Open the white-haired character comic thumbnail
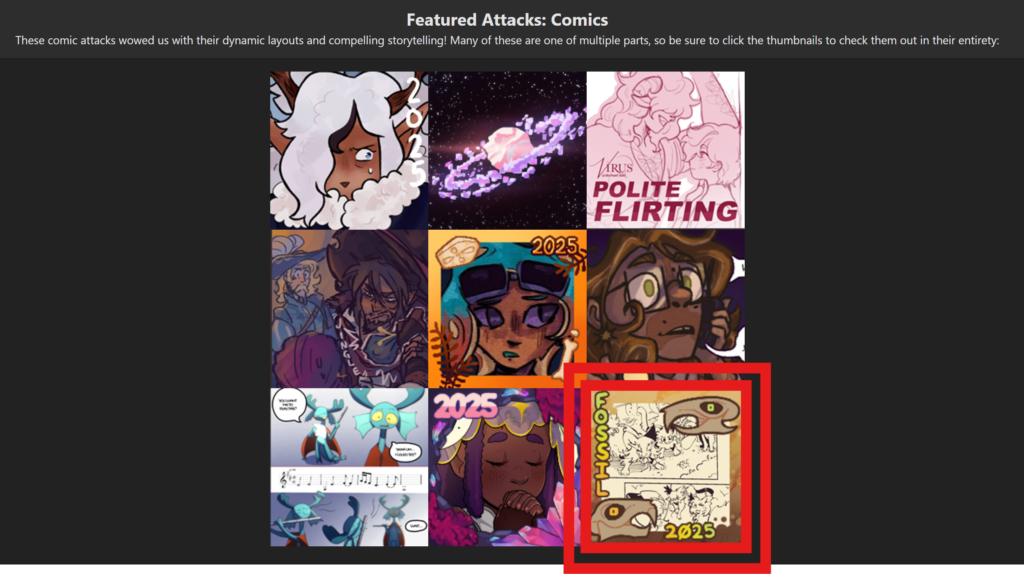Viewport: 1024px width, 574px height. point(349,150)
